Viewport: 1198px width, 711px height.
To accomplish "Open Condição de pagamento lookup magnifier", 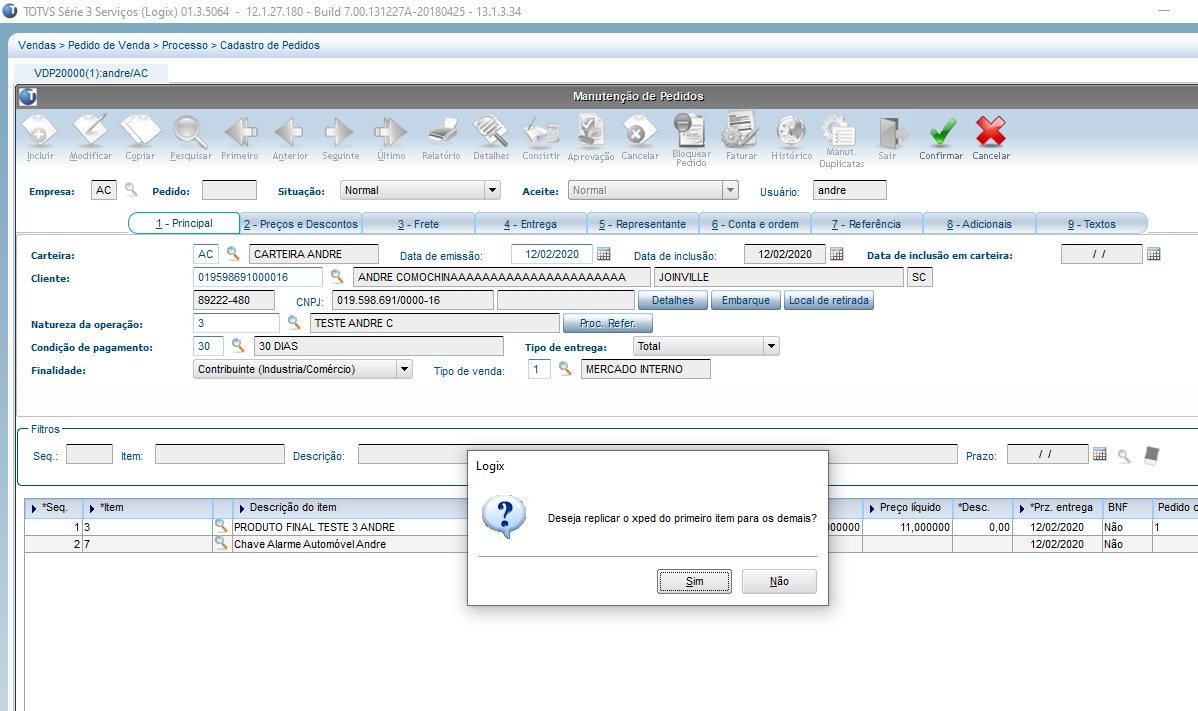I will pos(238,345).
